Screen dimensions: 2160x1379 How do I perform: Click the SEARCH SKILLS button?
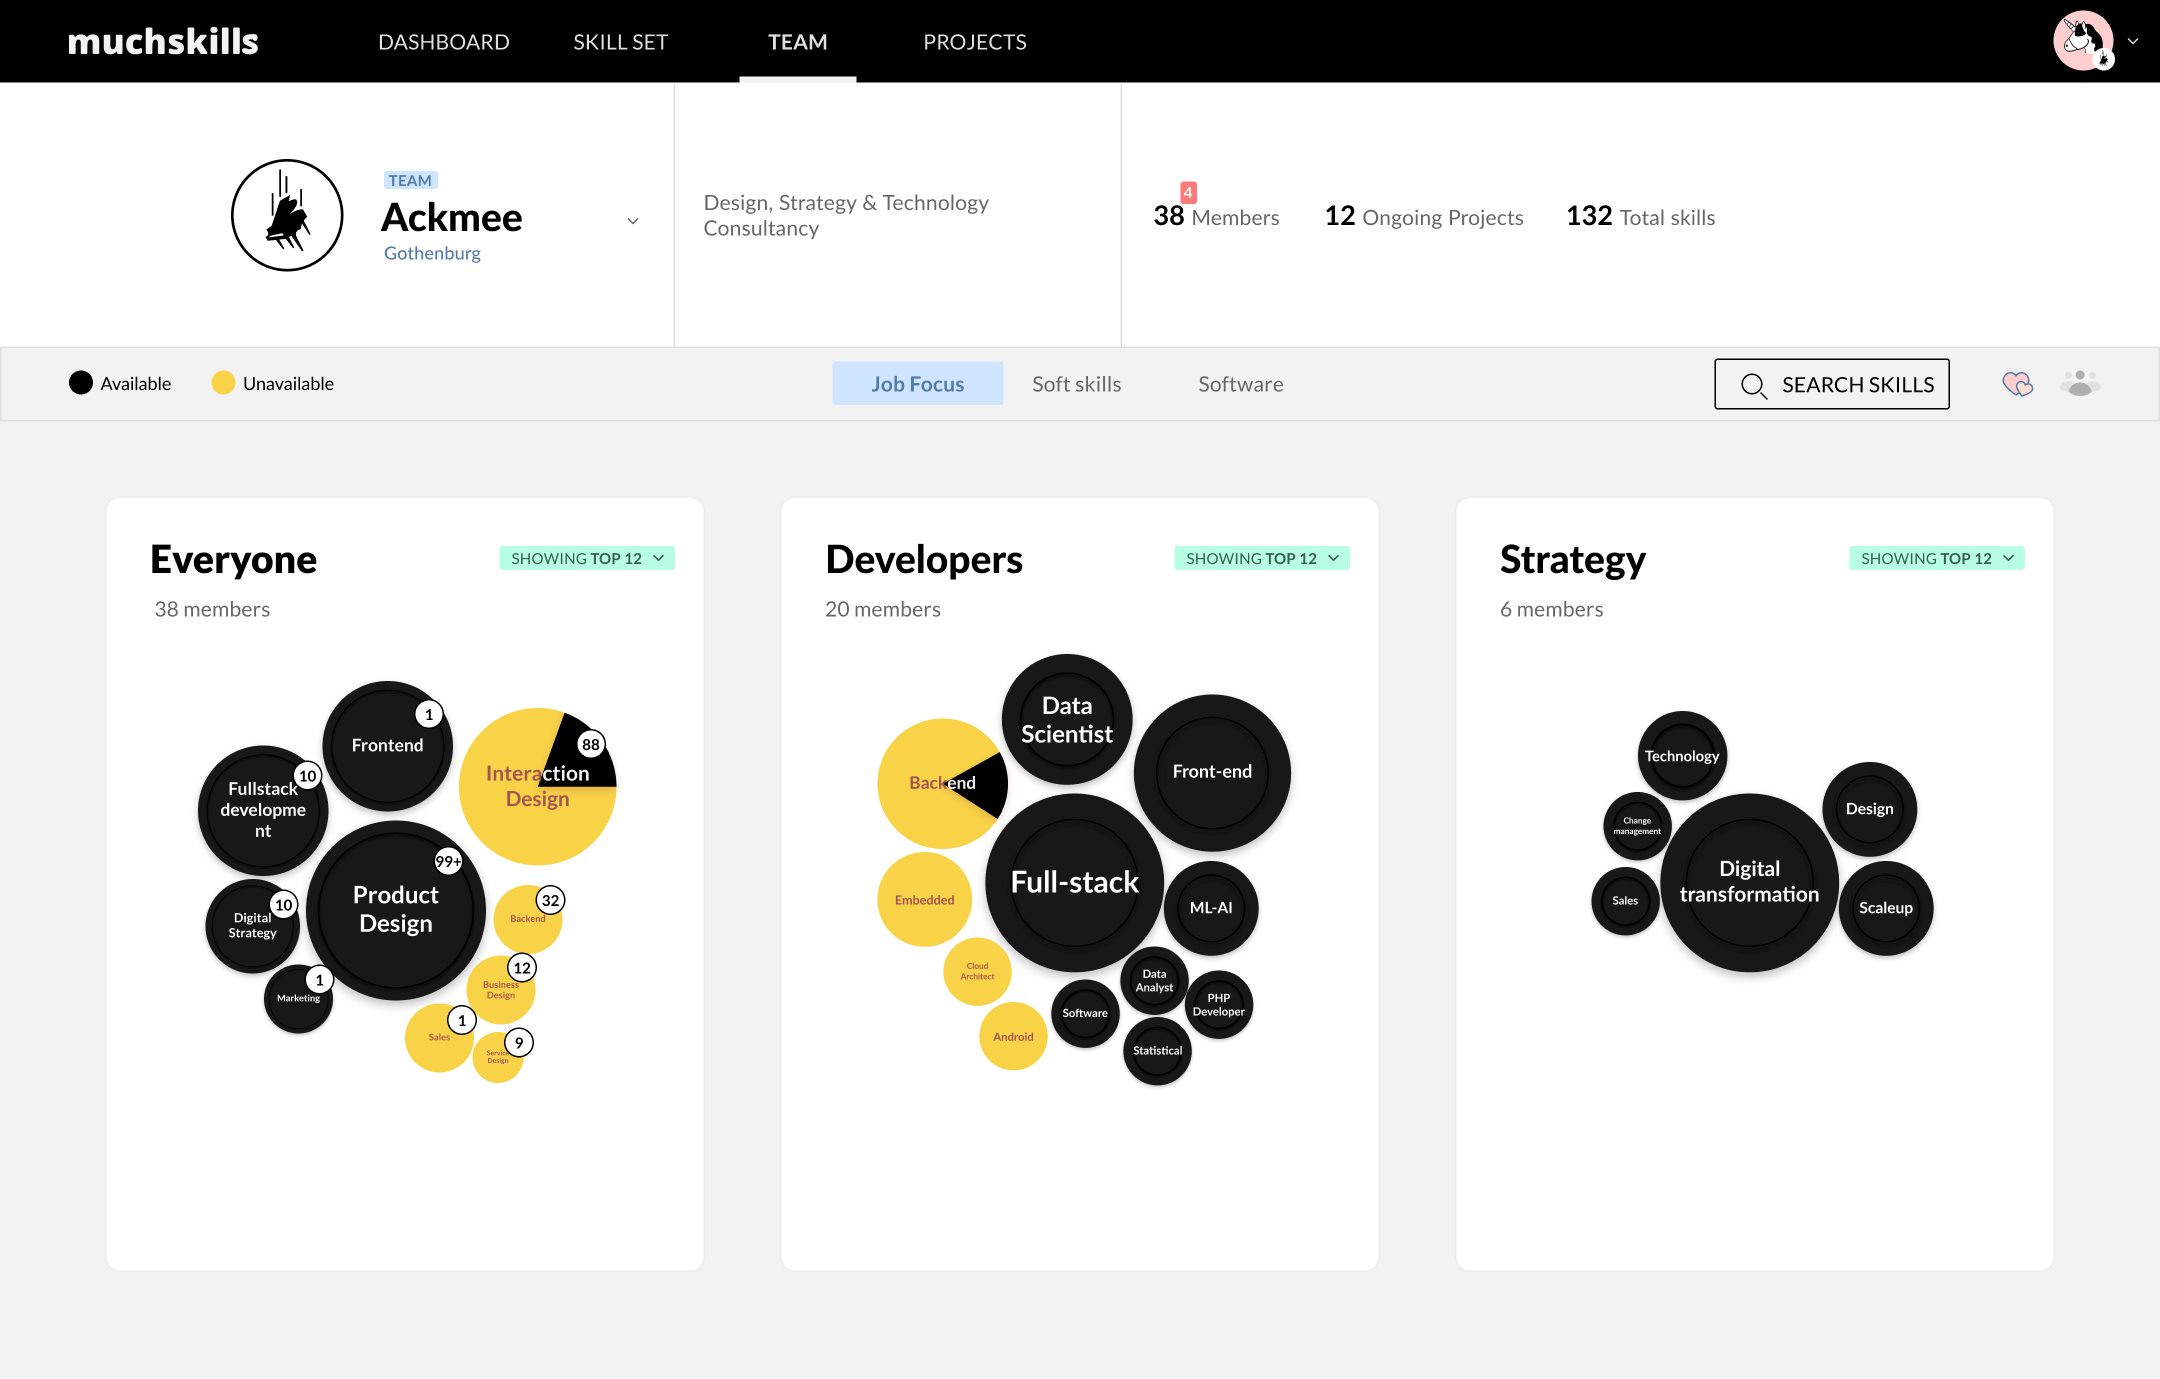tap(1832, 384)
